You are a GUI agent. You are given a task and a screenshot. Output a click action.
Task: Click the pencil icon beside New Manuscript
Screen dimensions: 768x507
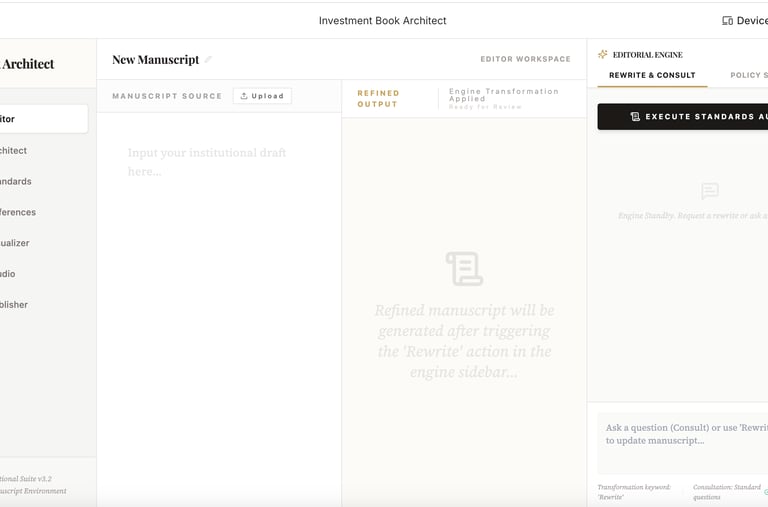tap(208, 59)
